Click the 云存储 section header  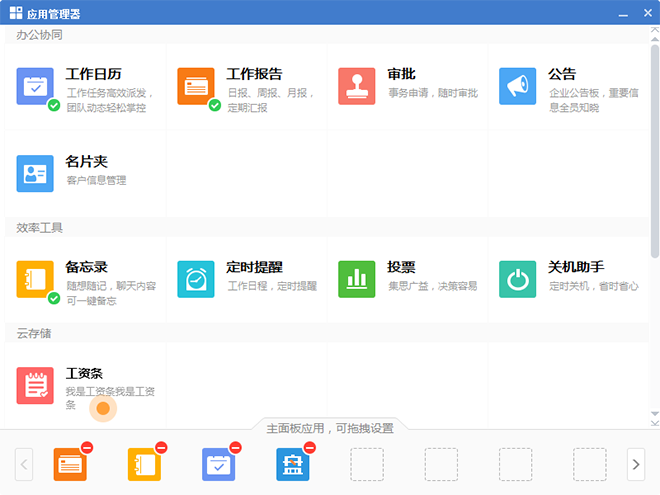click(34, 334)
